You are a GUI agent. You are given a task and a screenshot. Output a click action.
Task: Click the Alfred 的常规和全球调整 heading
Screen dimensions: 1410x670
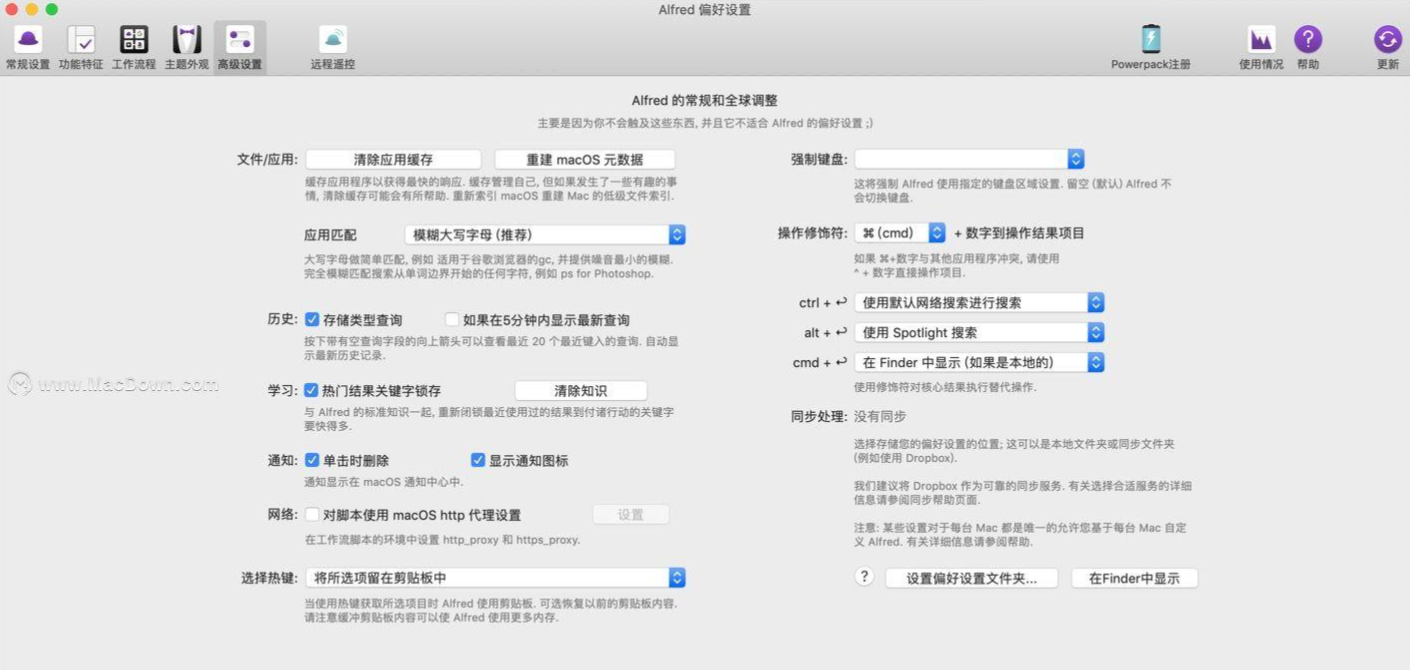[705, 101]
